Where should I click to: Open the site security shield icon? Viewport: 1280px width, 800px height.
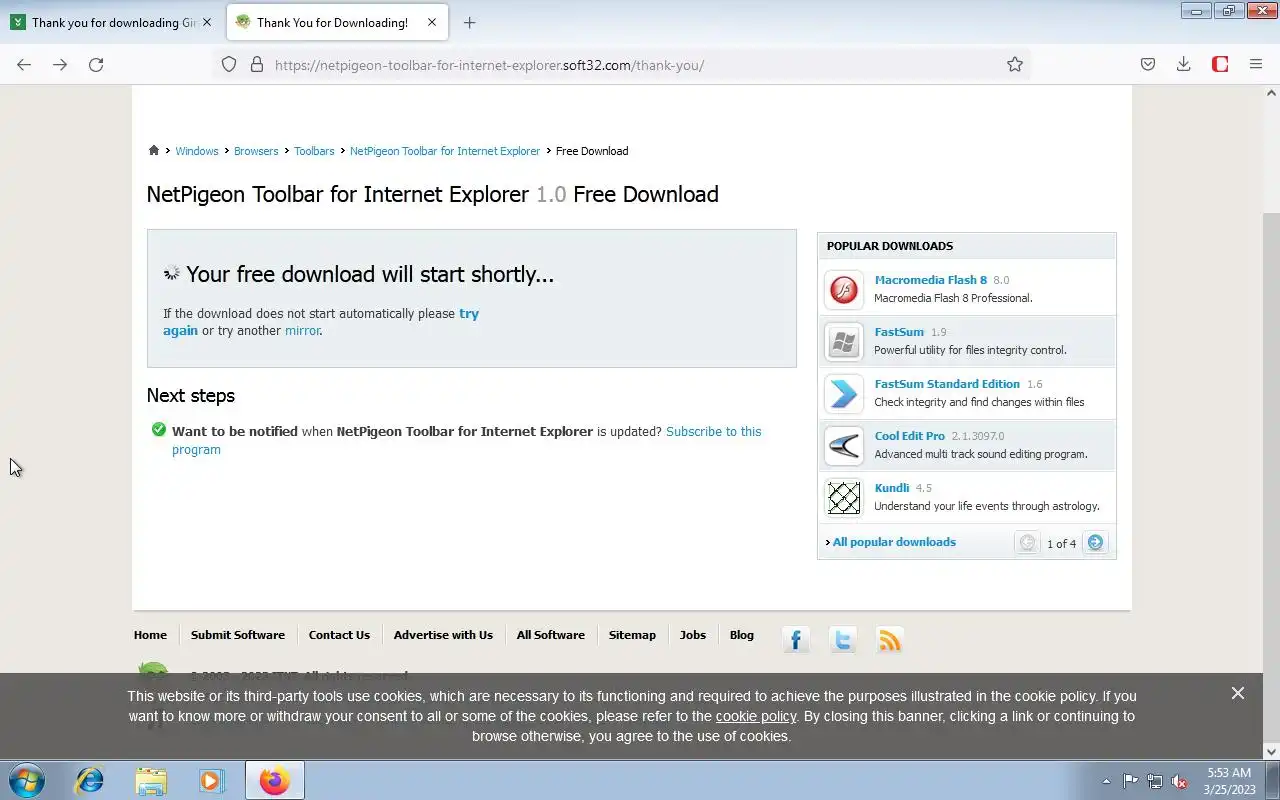click(229, 65)
